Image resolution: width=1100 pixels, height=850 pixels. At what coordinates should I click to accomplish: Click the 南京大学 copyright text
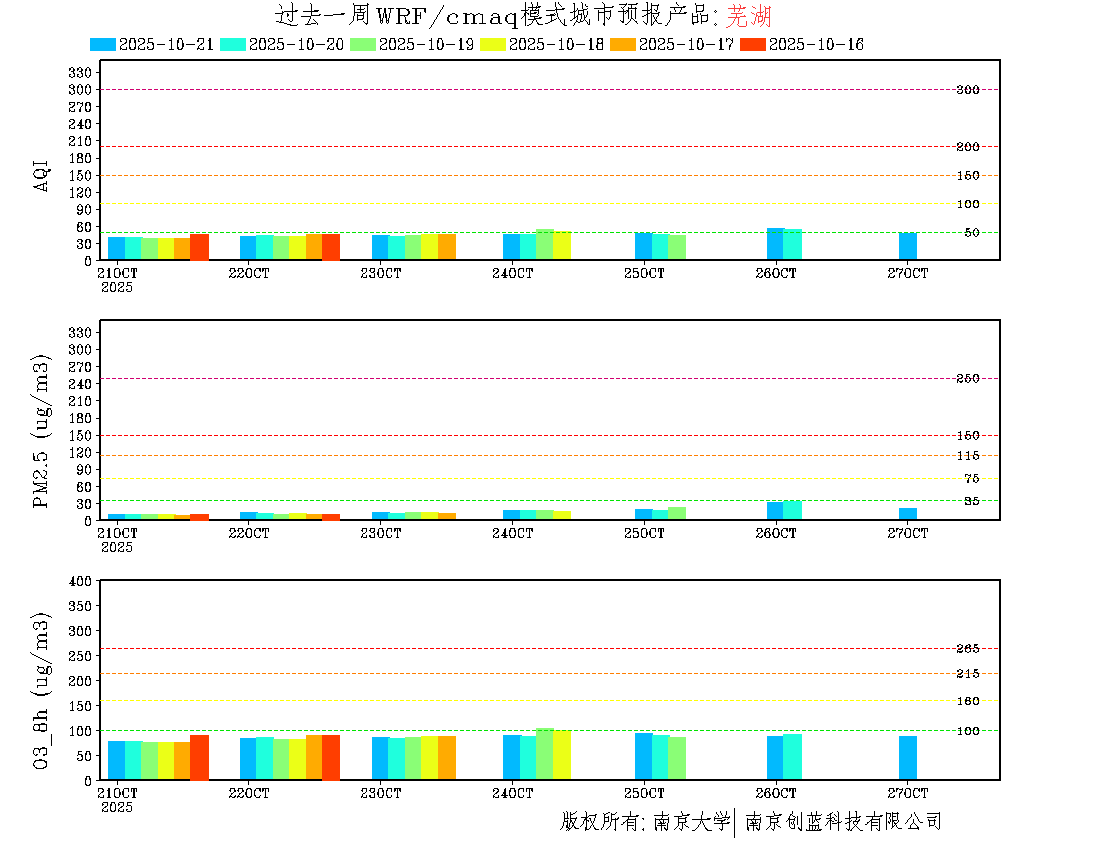(692, 822)
